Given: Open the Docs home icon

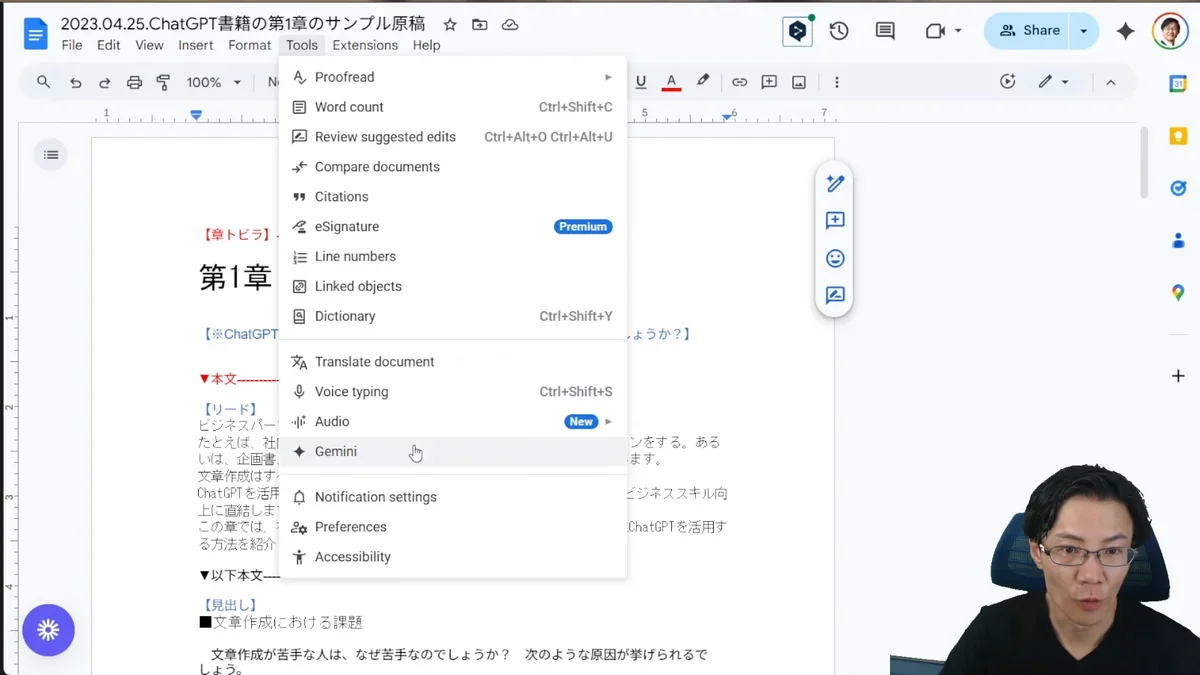Looking at the screenshot, I should tap(36, 35).
